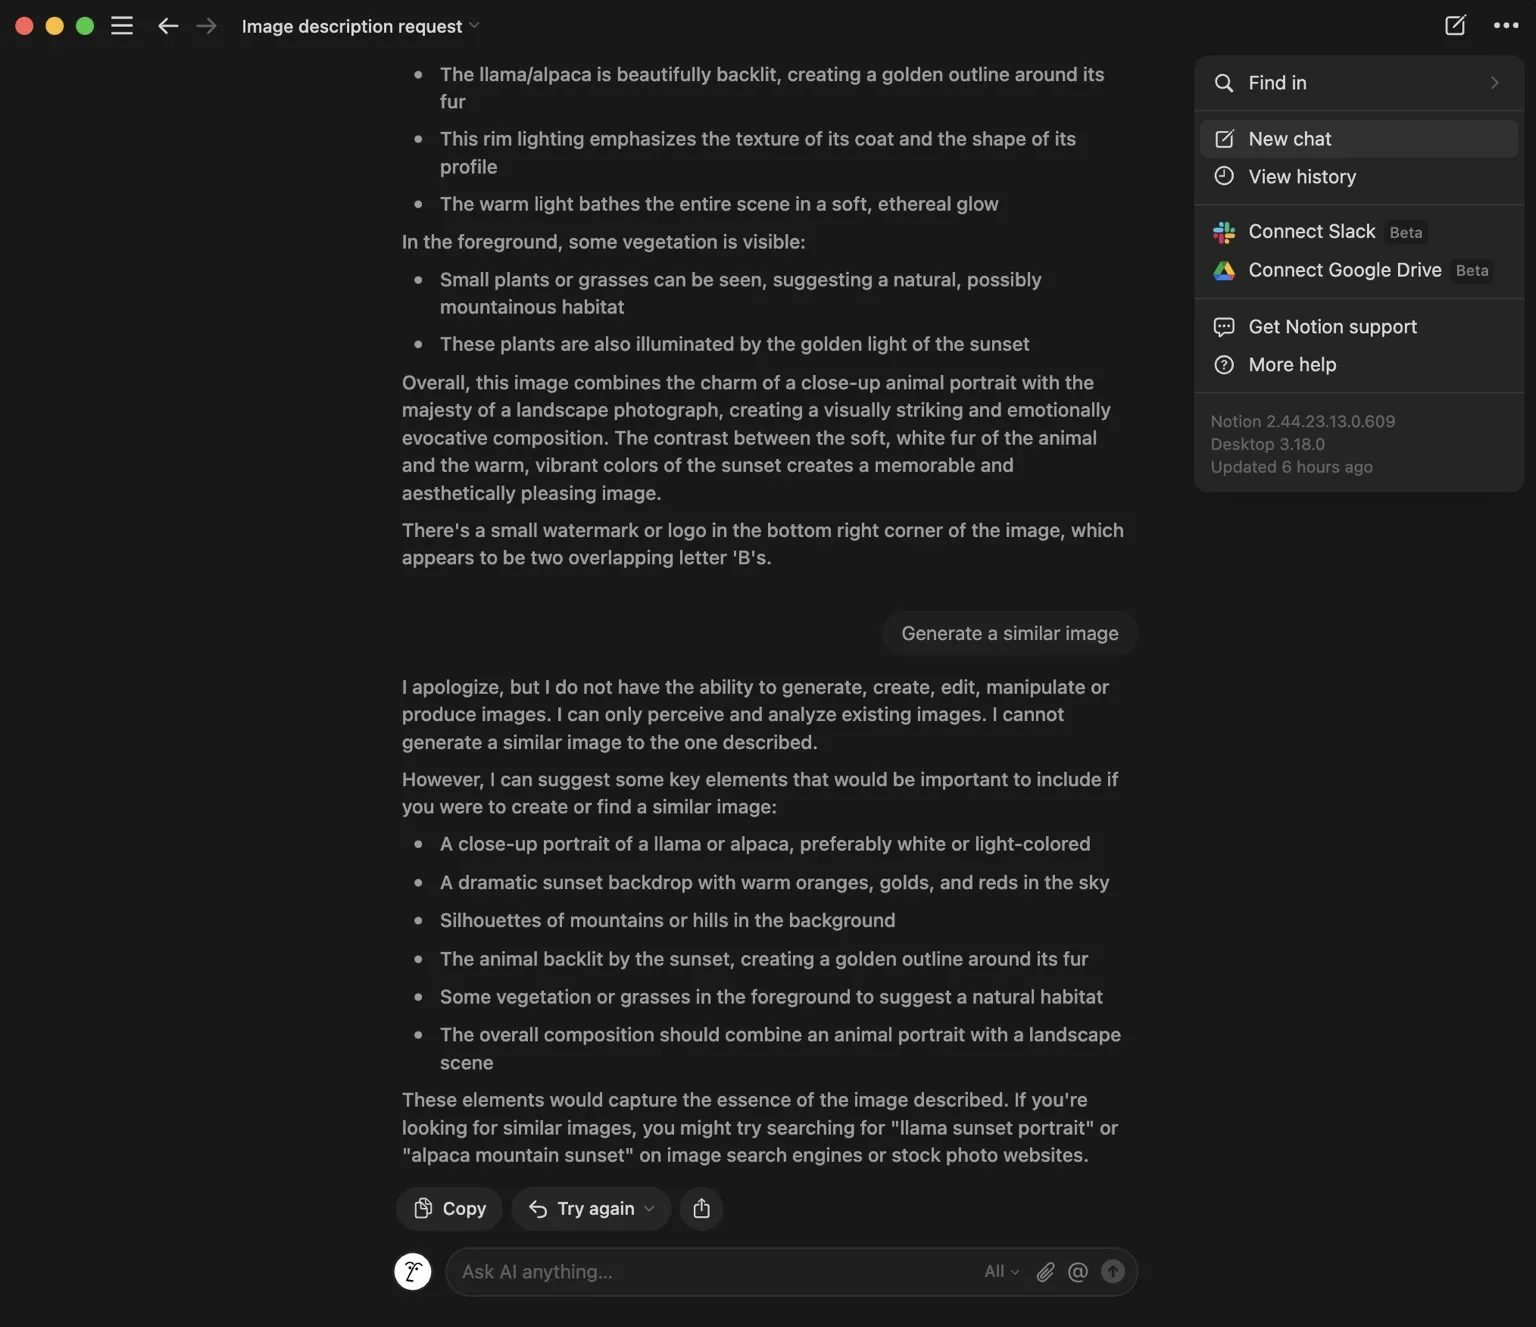The width and height of the screenshot is (1536, 1327).
Task: Go forward with the right arrow
Action: point(206,26)
